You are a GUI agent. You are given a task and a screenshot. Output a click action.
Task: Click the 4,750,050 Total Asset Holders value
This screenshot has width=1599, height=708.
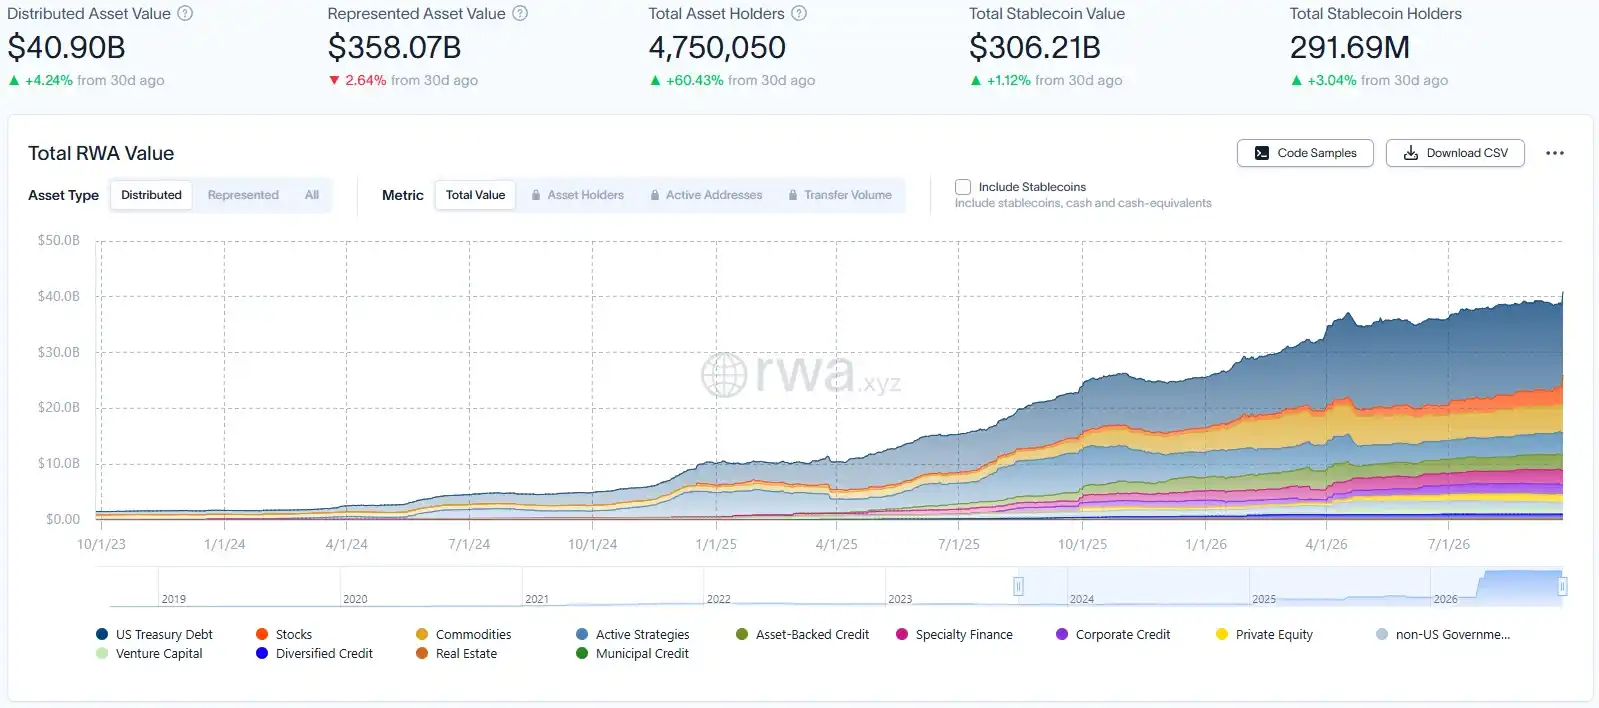(x=717, y=47)
